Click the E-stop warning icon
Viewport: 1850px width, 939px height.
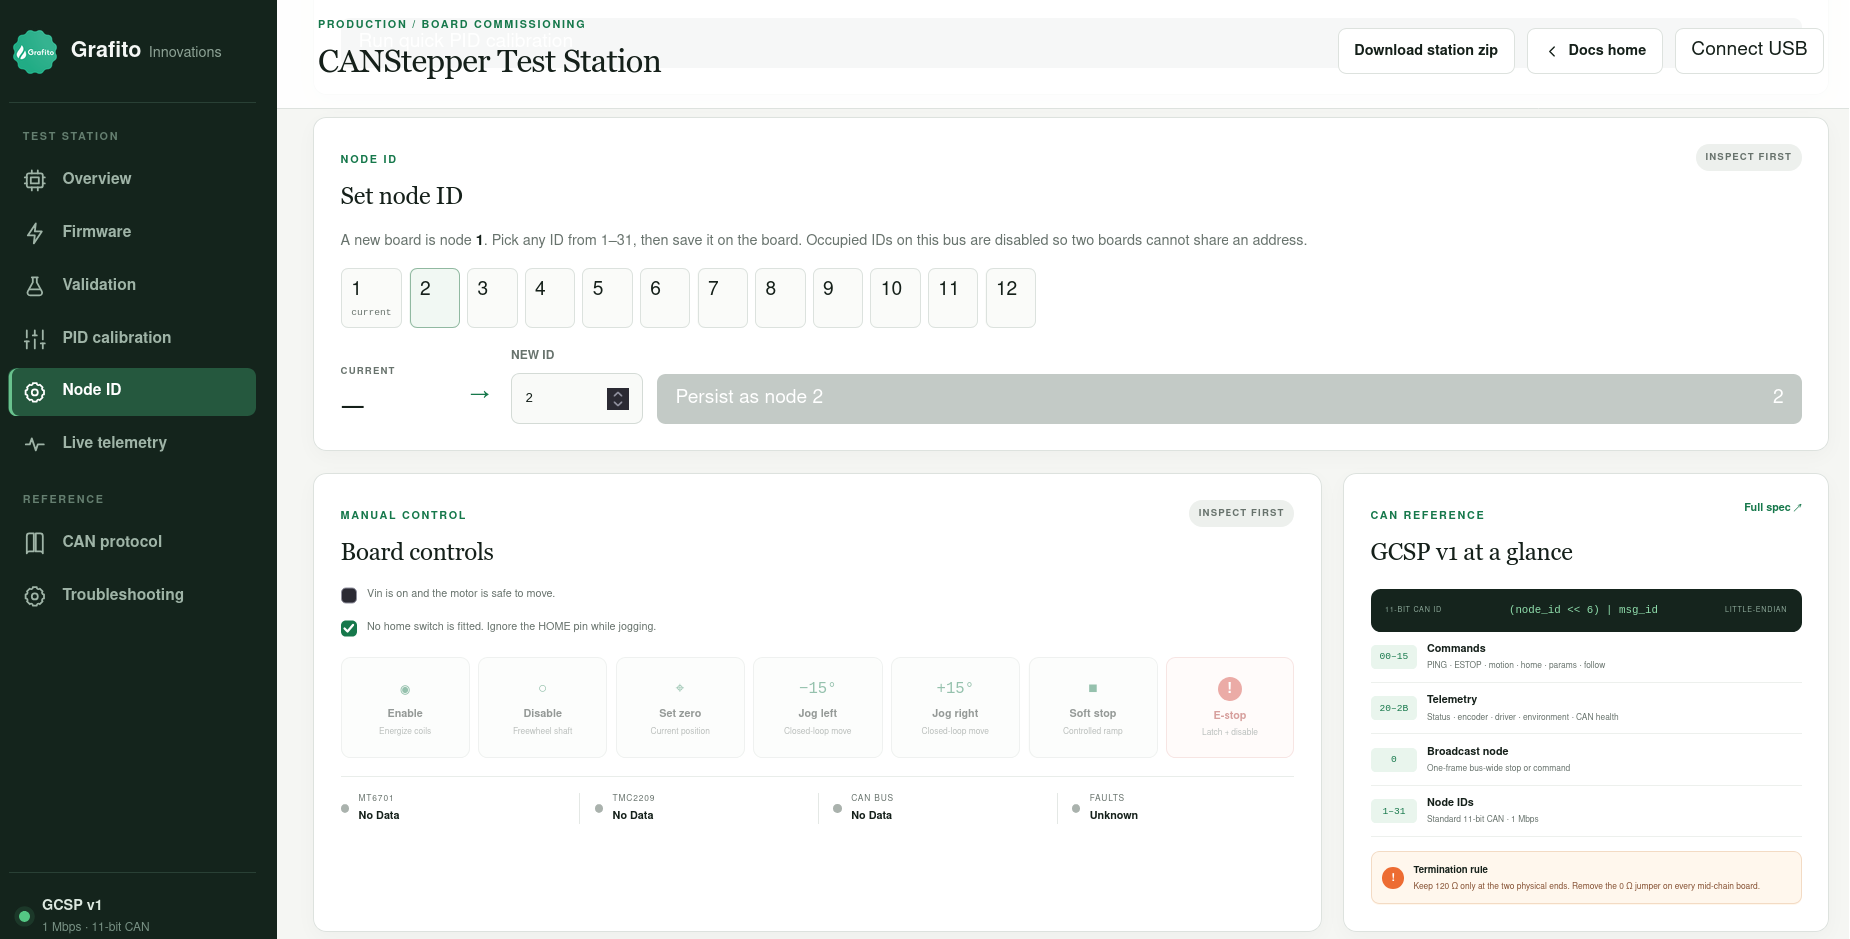coord(1230,689)
